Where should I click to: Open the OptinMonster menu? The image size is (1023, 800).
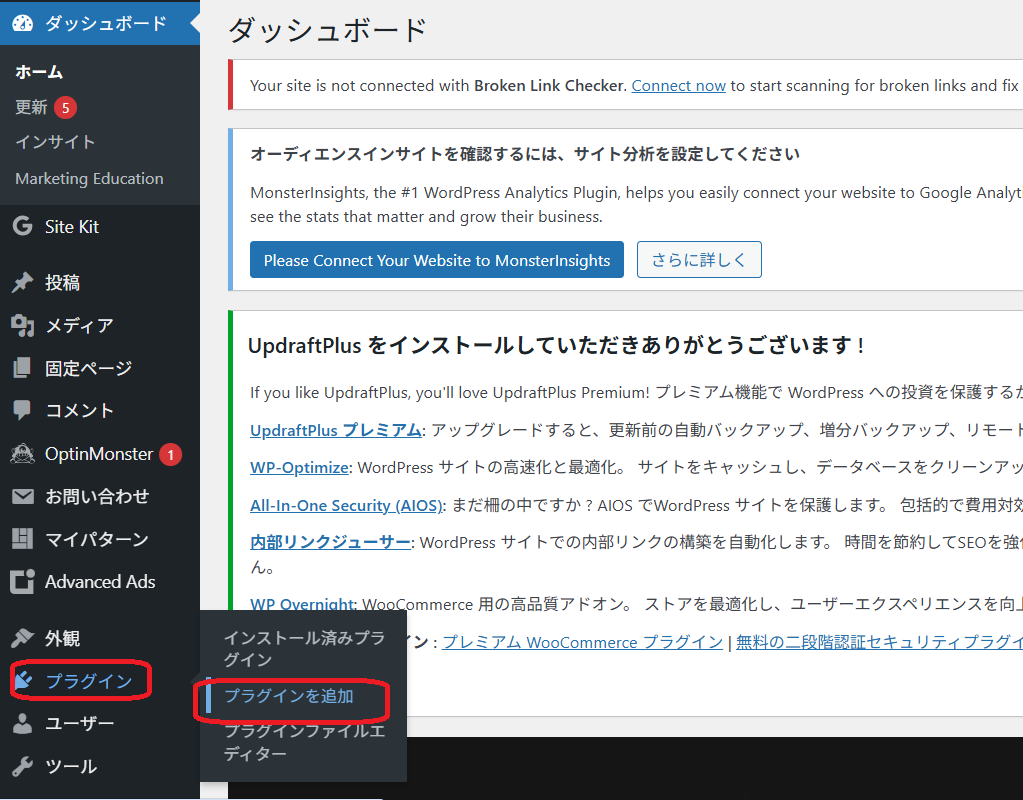(x=100, y=454)
